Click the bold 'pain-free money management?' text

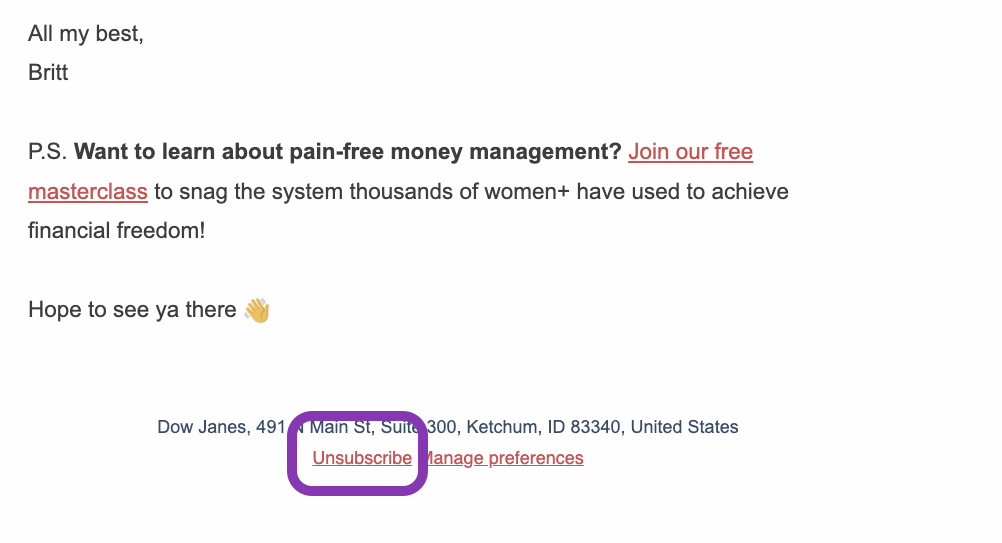(x=455, y=152)
